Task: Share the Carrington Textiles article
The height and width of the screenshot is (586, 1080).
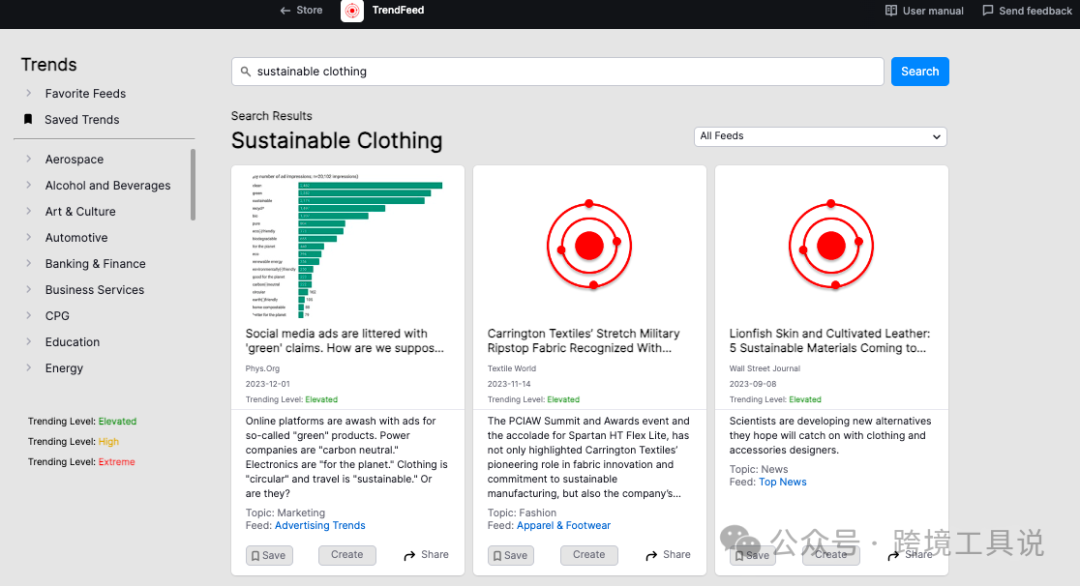Action: pyautogui.click(x=668, y=555)
